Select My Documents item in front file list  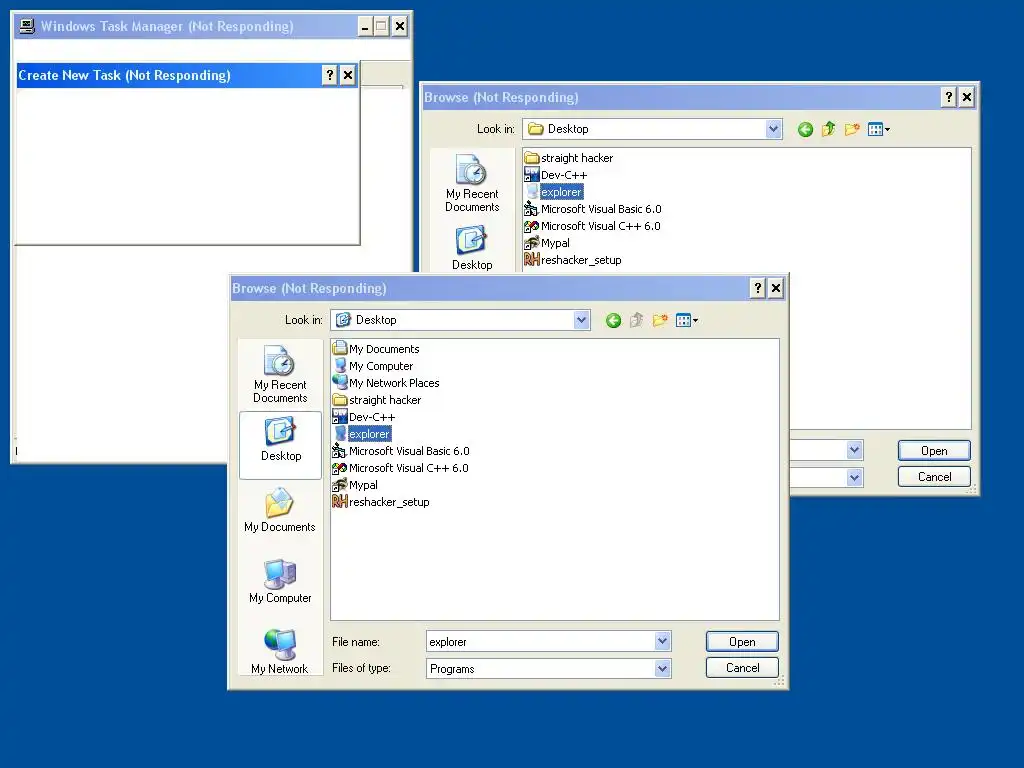[376, 349]
